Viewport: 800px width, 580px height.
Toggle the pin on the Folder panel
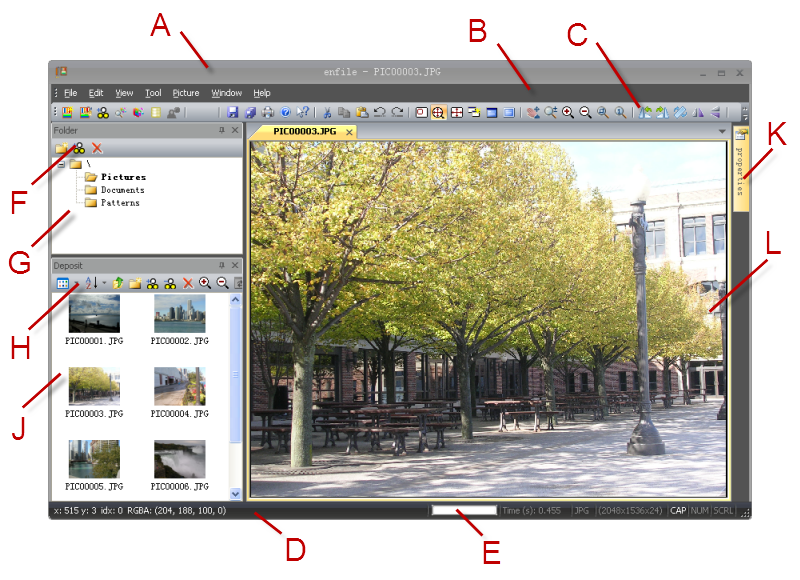point(222,131)
